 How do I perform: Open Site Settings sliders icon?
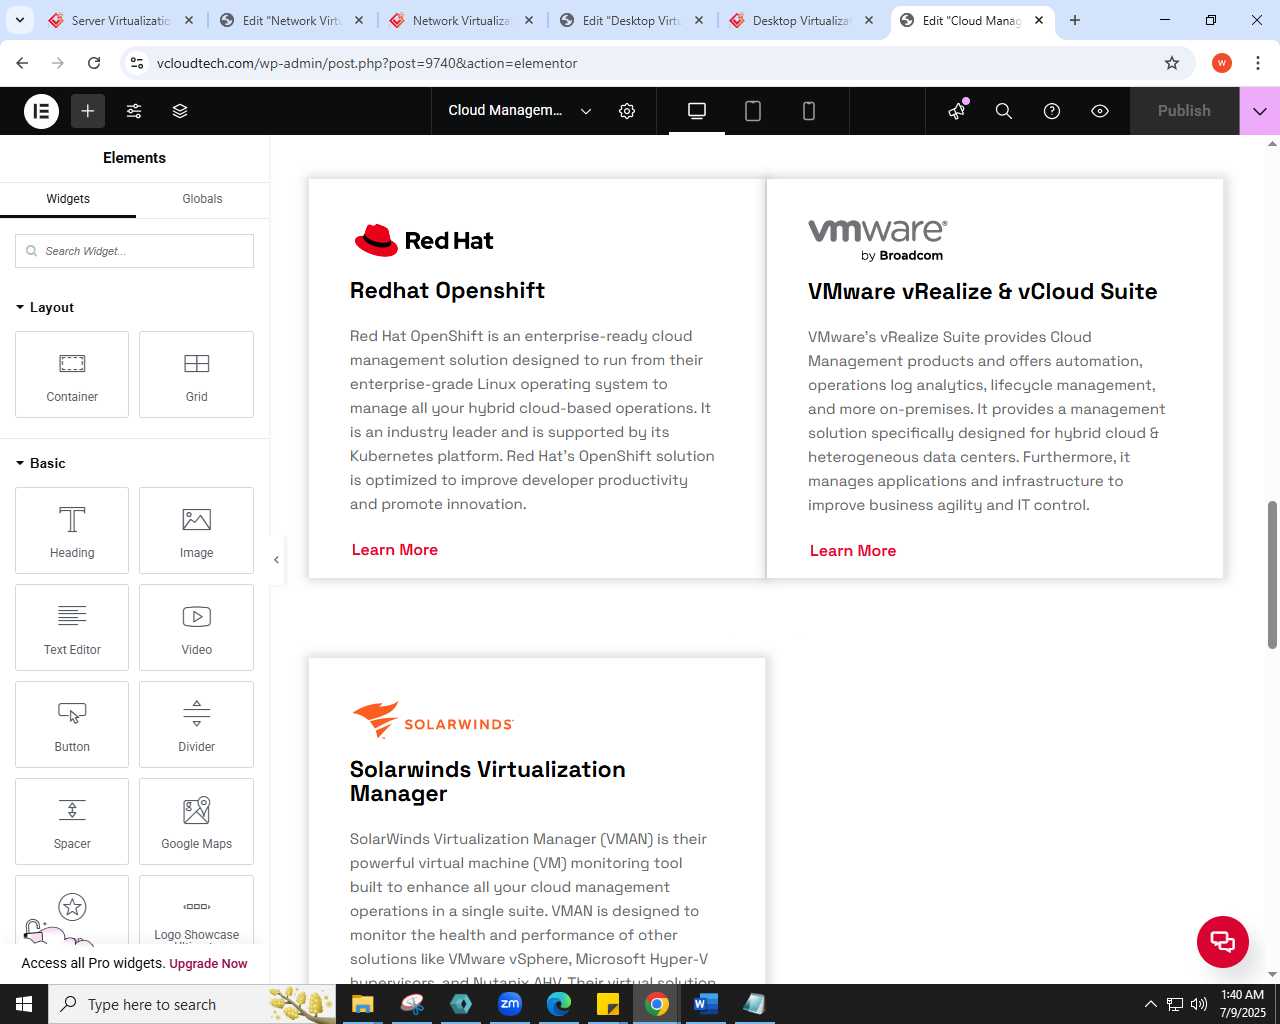pyautogui.click(x=134, y=111)
